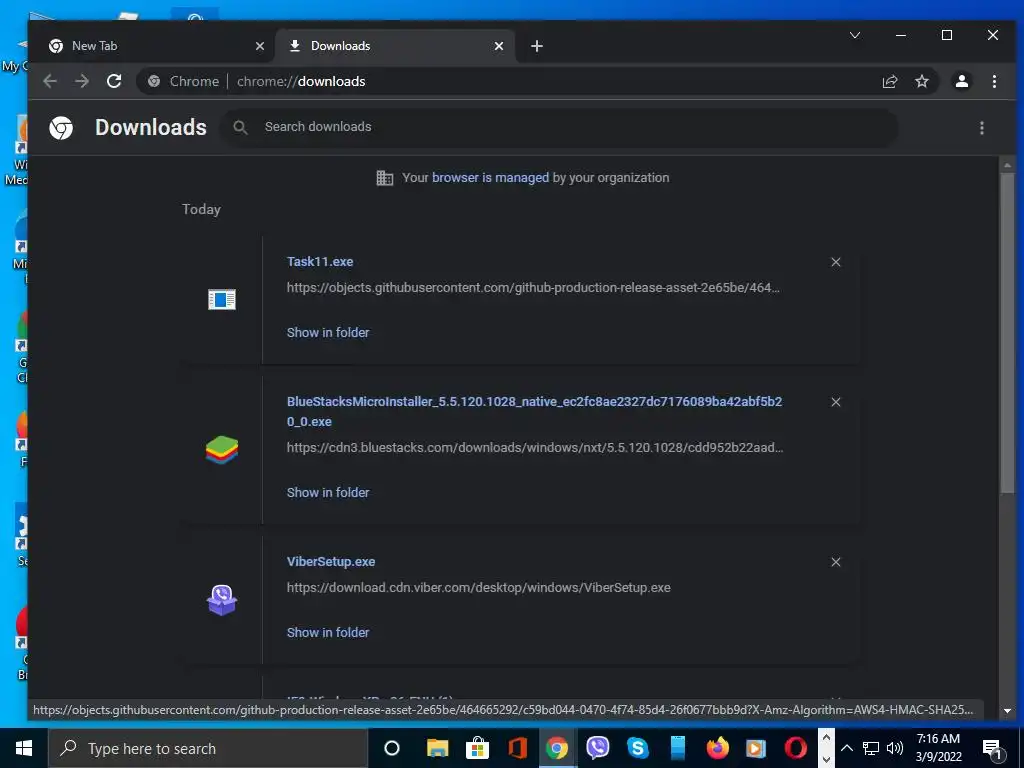1024x768 pixels.
Task: Launch Firefox from the taskbar
Action: (x=717, y=748)
